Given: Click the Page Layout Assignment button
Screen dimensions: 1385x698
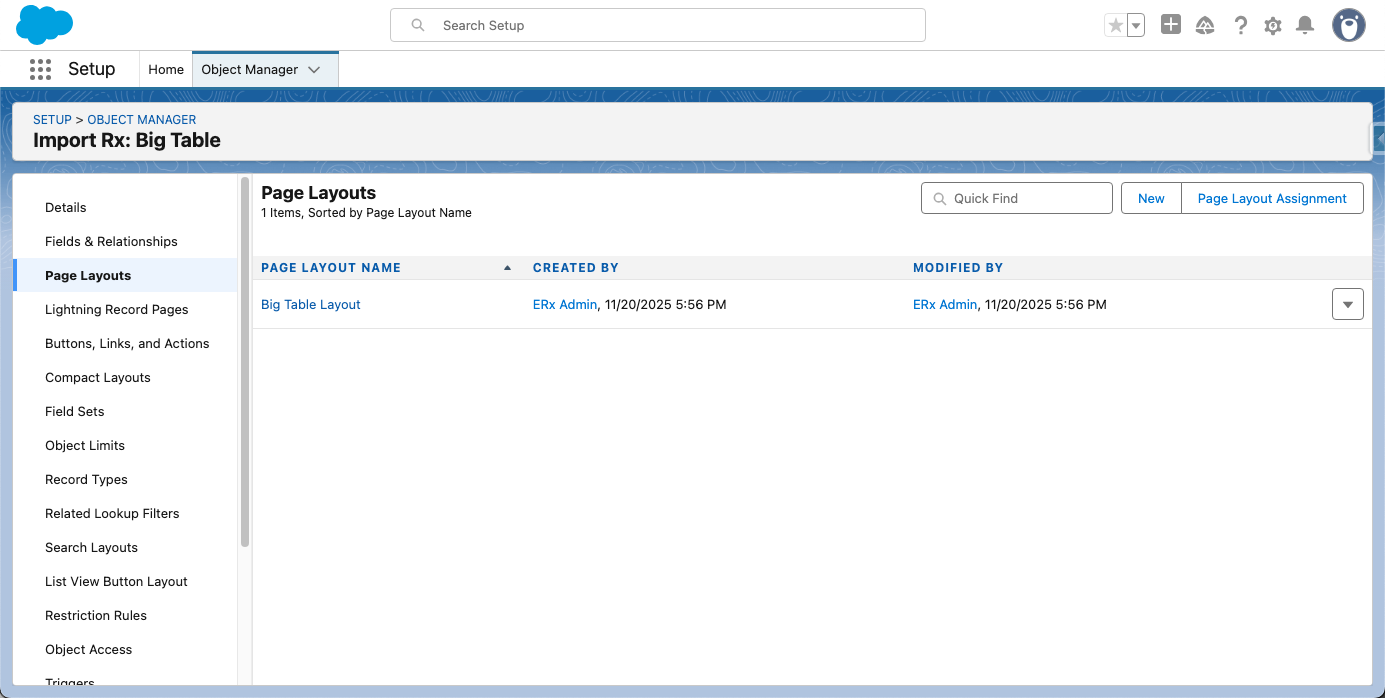Looking at the screenshot, I should 1272,198.
